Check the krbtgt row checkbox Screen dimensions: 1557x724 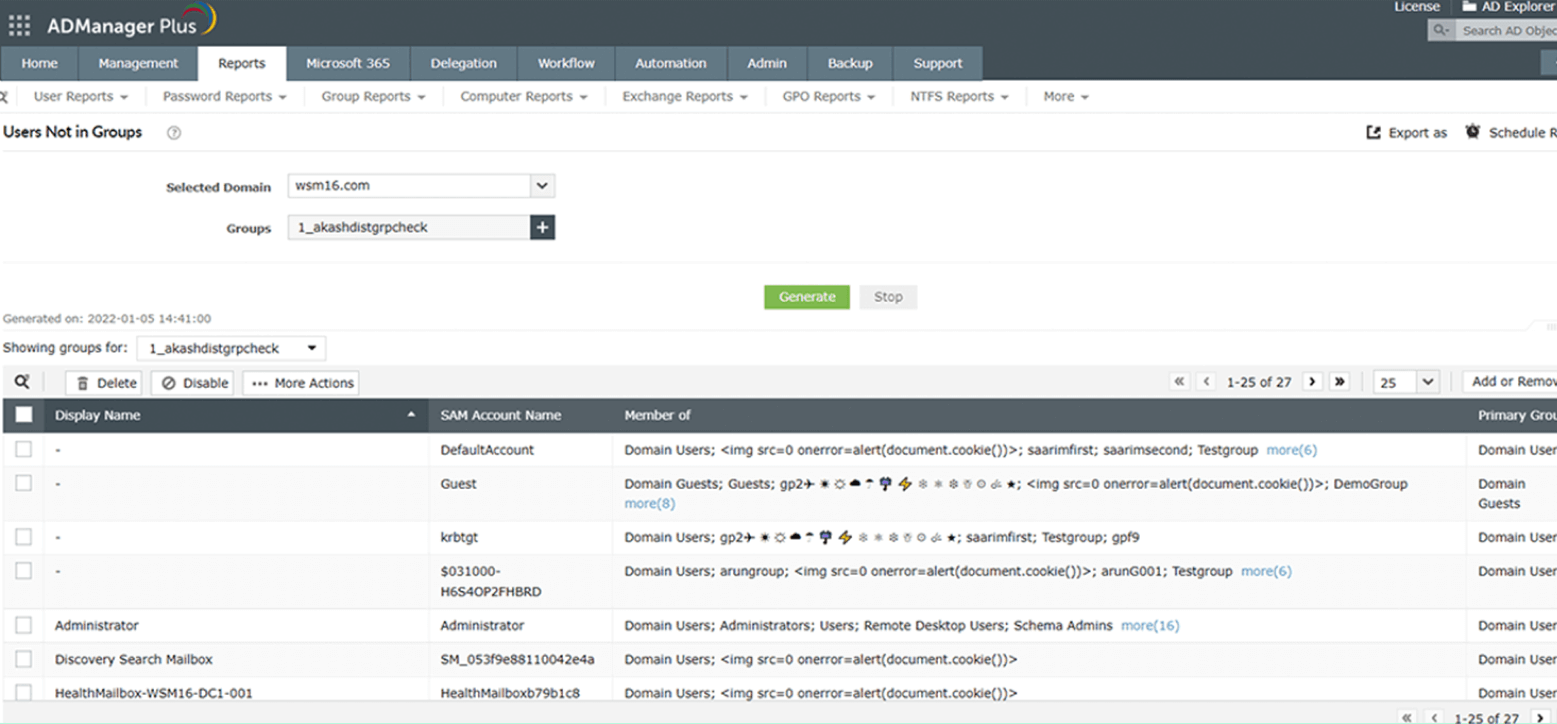pos(24,538)
